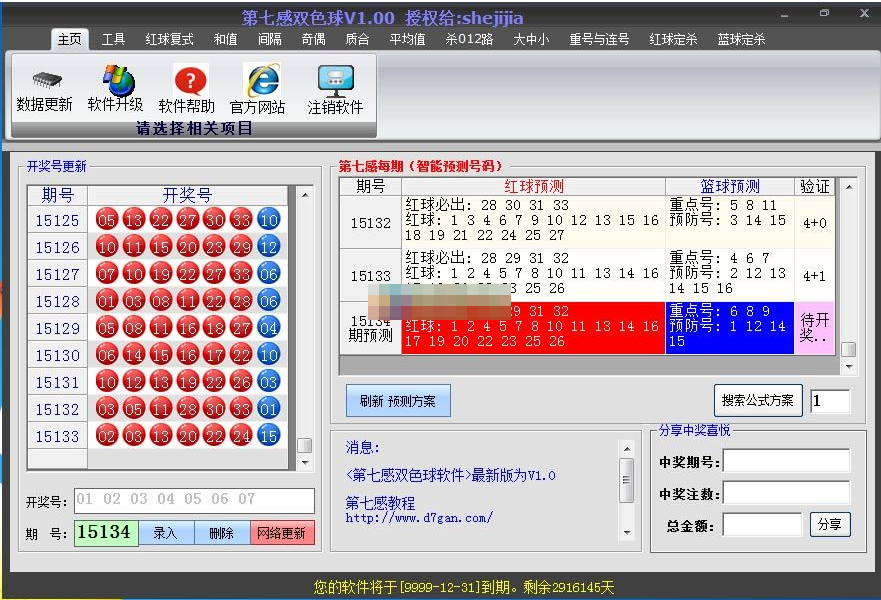Image resolution: width=881 pixels, height=600 pixels.
Task: Open 软件帮助 help icon
Action: (187, 81)
